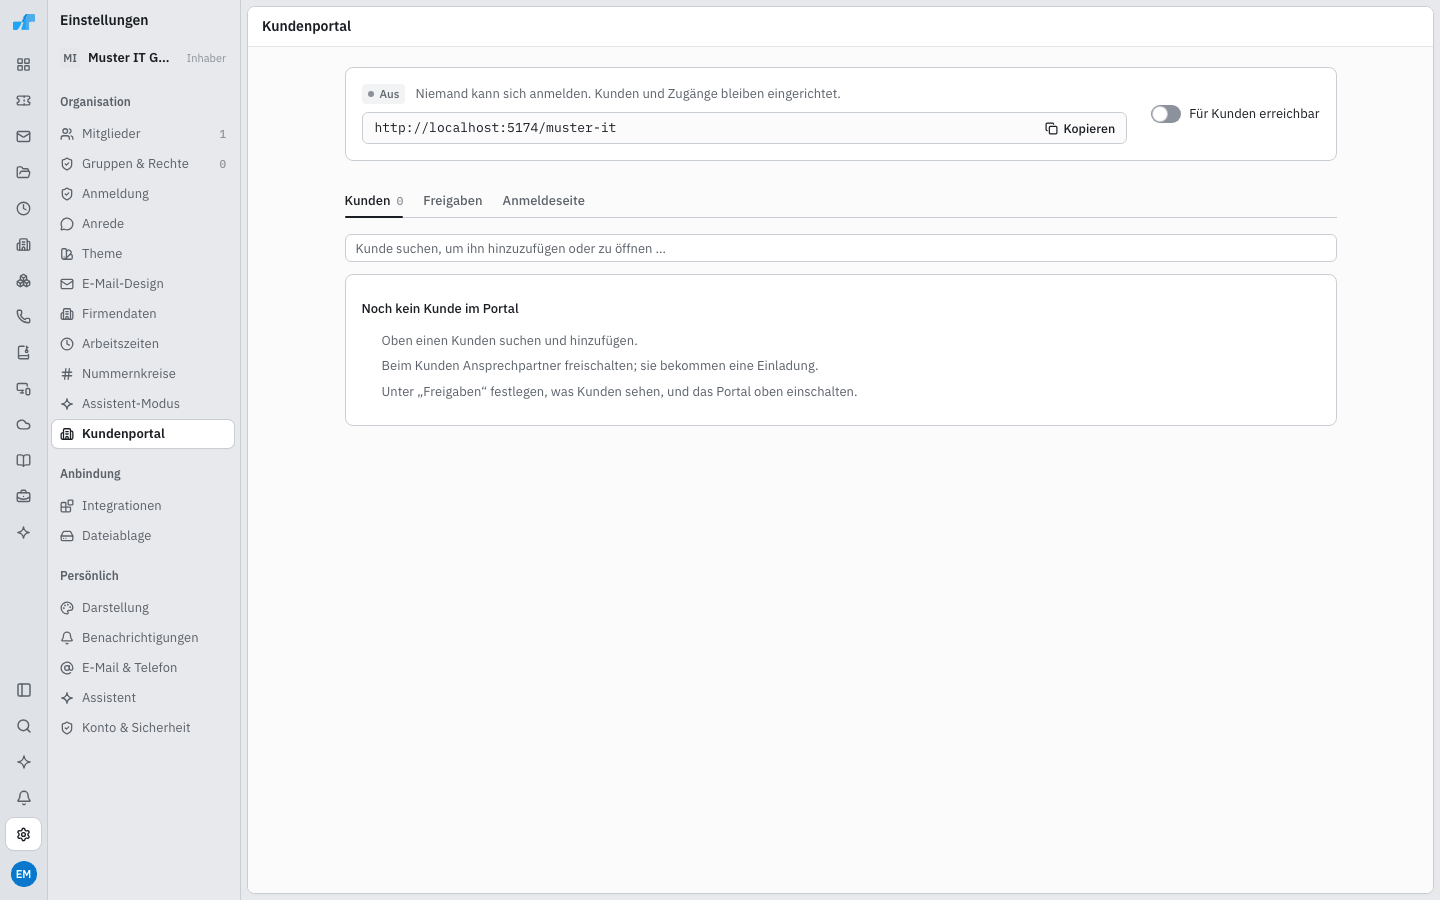Open the mail envelope icon in the navigation rail
The image size is (1440, 900).
[x=24, y=137]
